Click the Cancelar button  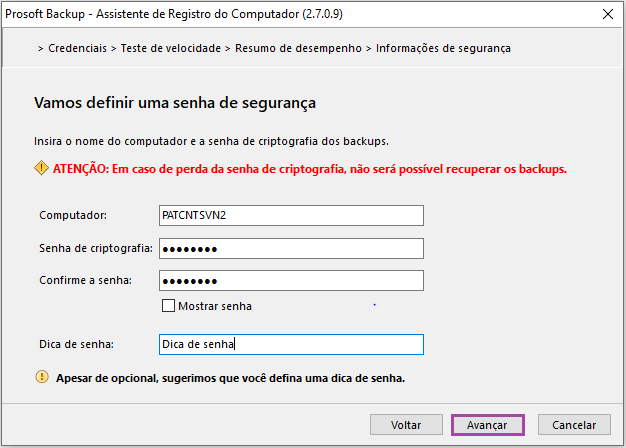[574, 425]
